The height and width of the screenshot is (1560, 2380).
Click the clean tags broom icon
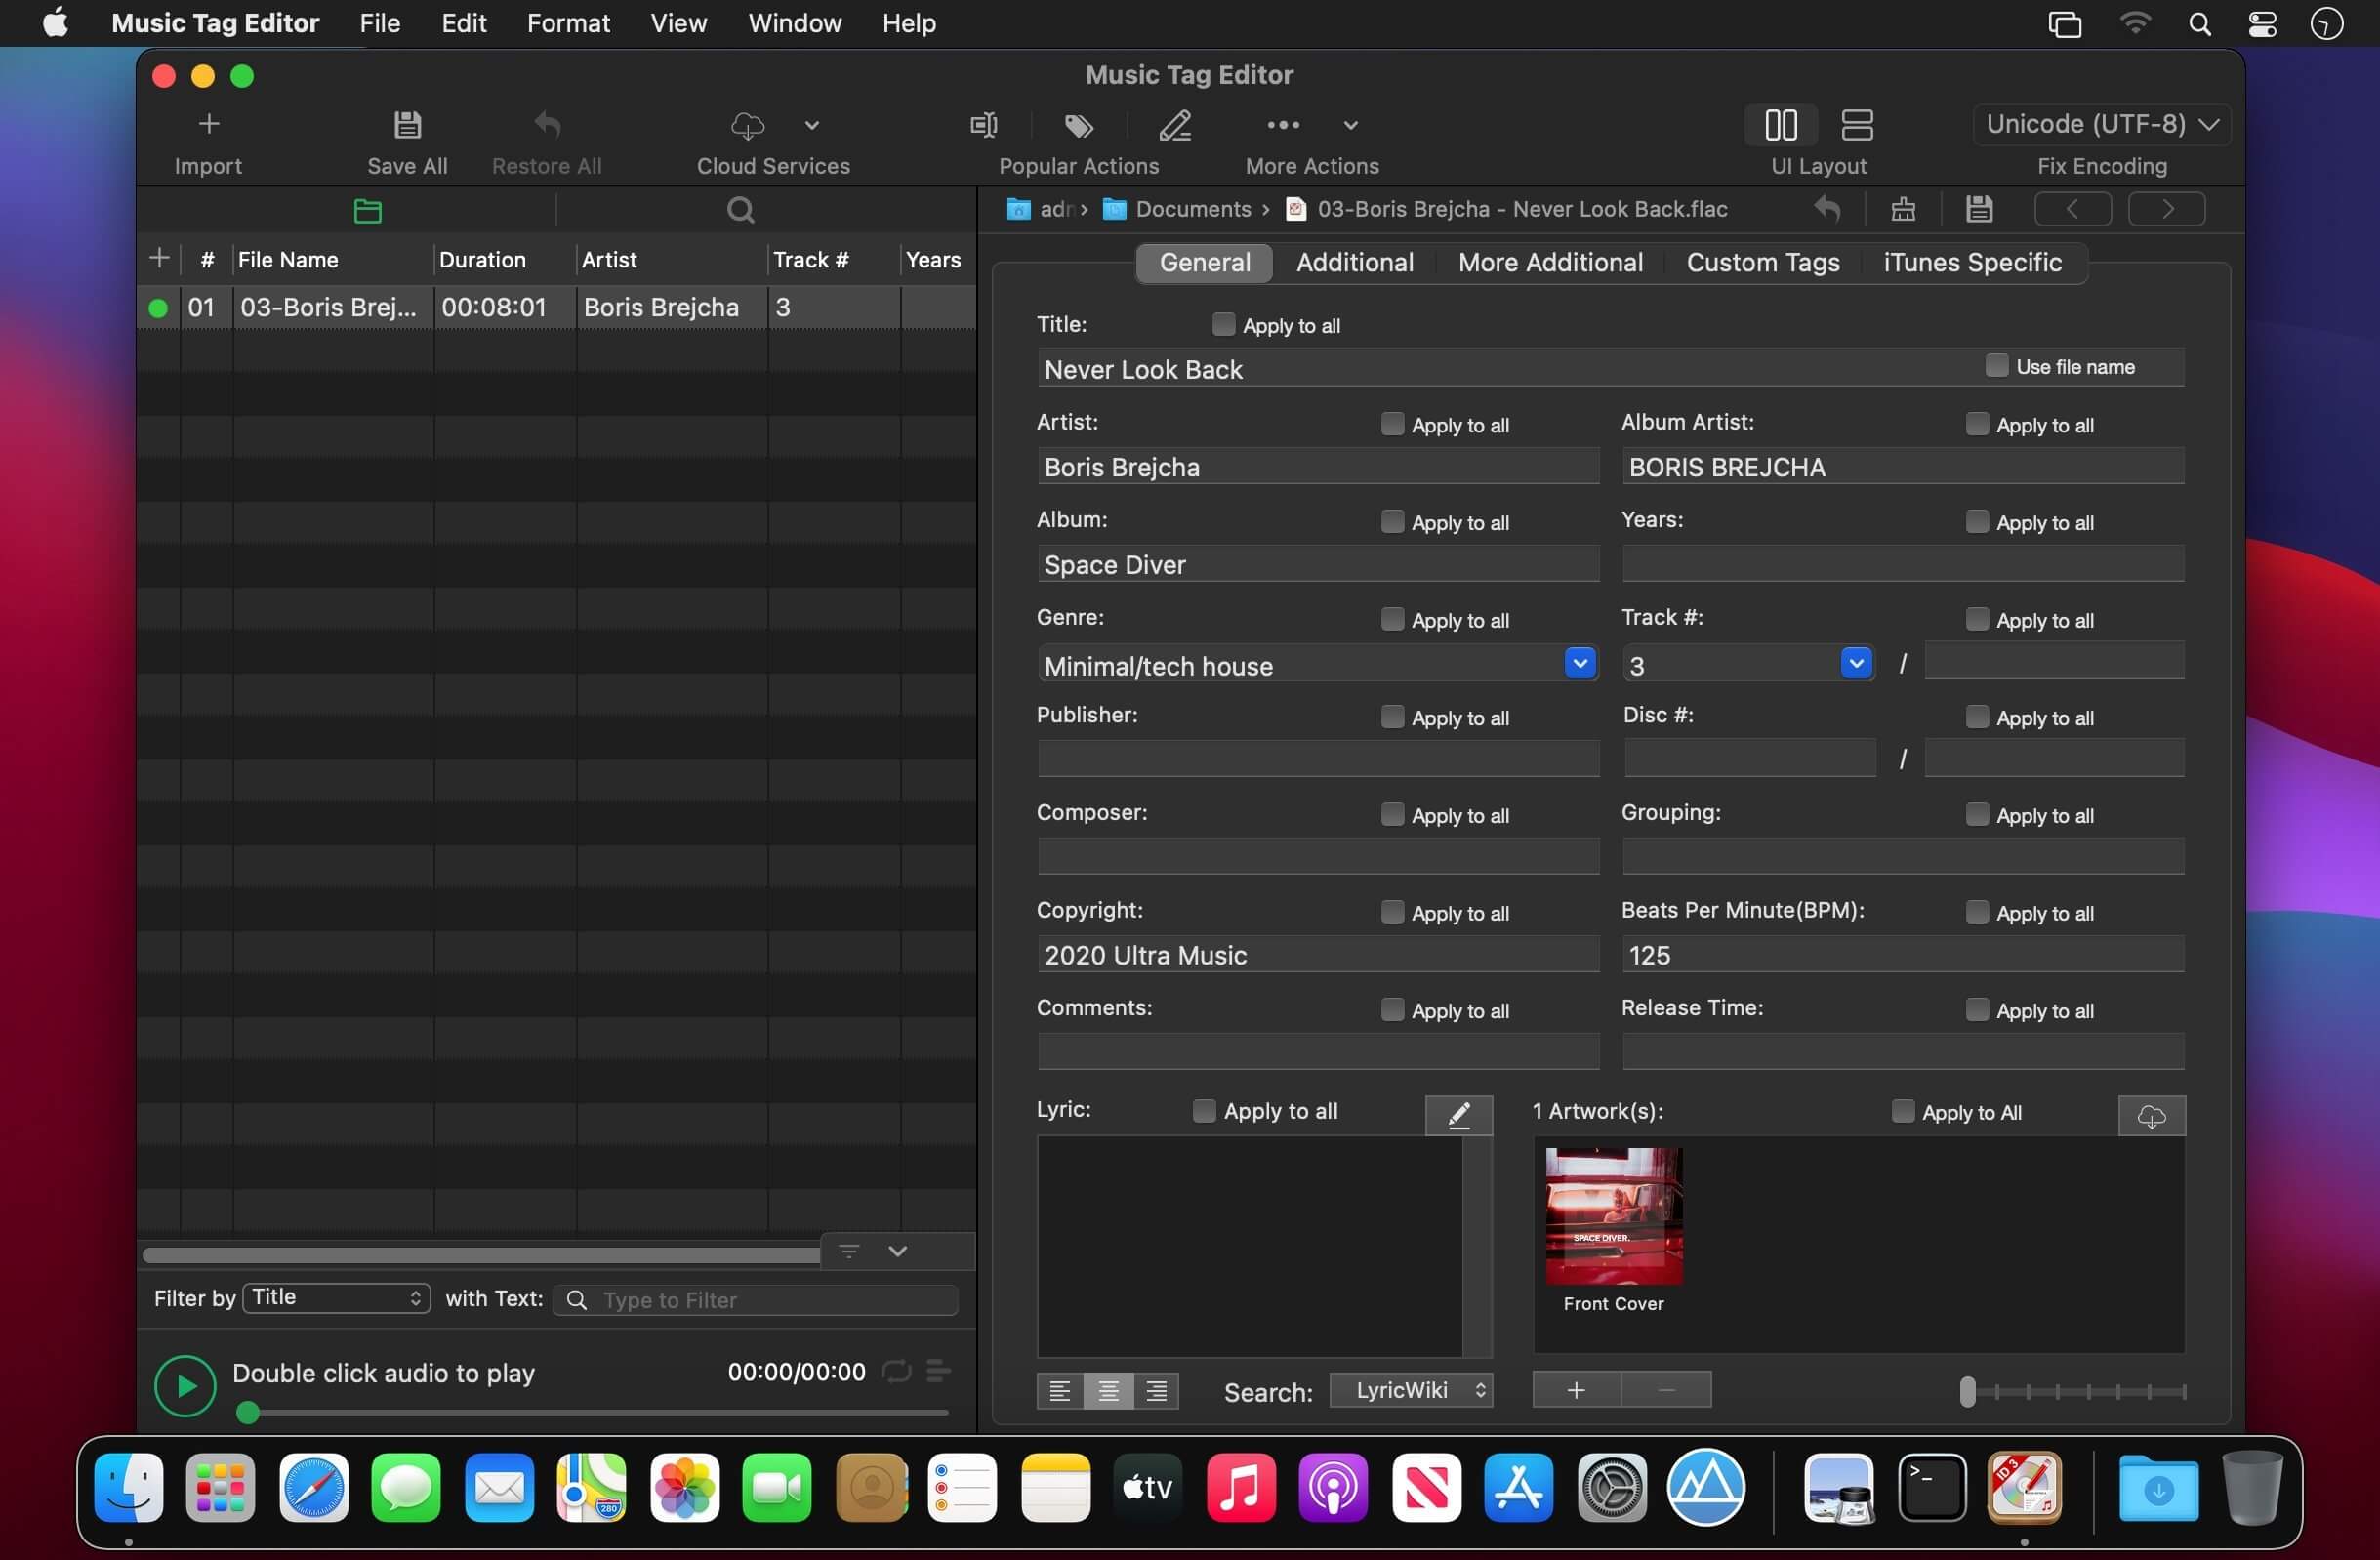(x=1903, y=209)
